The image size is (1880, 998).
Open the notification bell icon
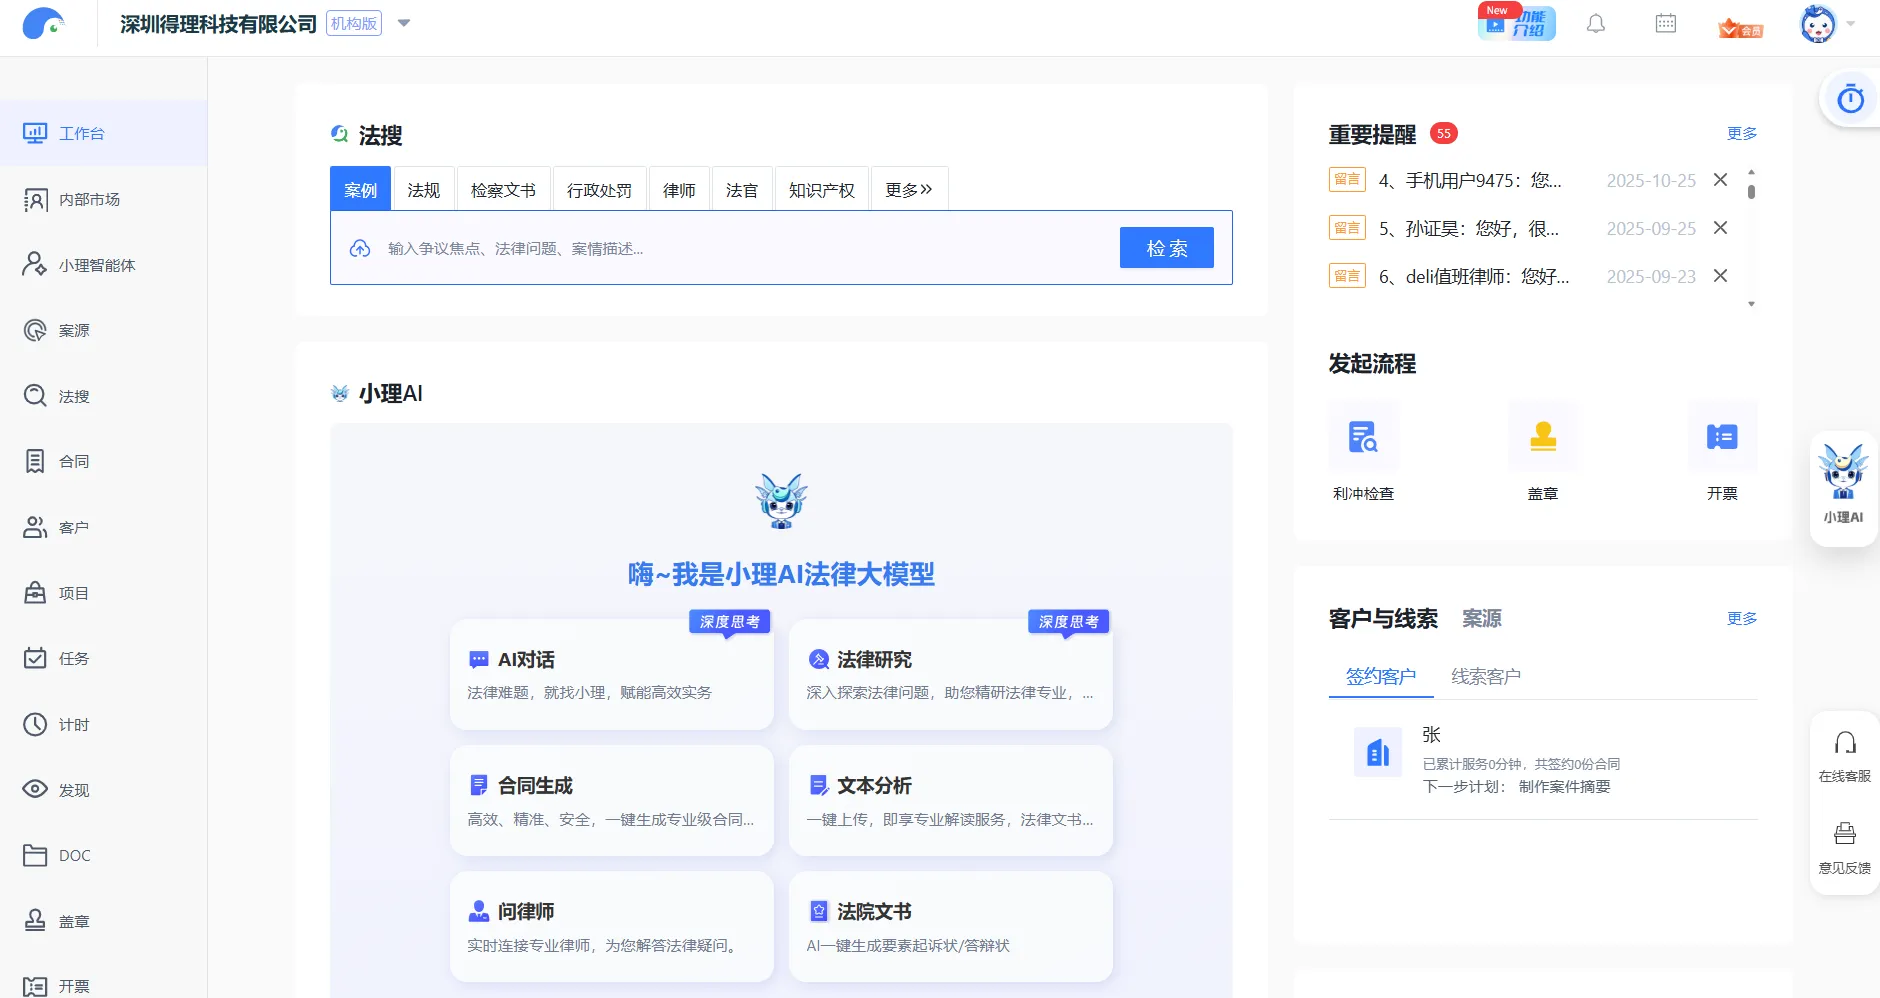1596,24
